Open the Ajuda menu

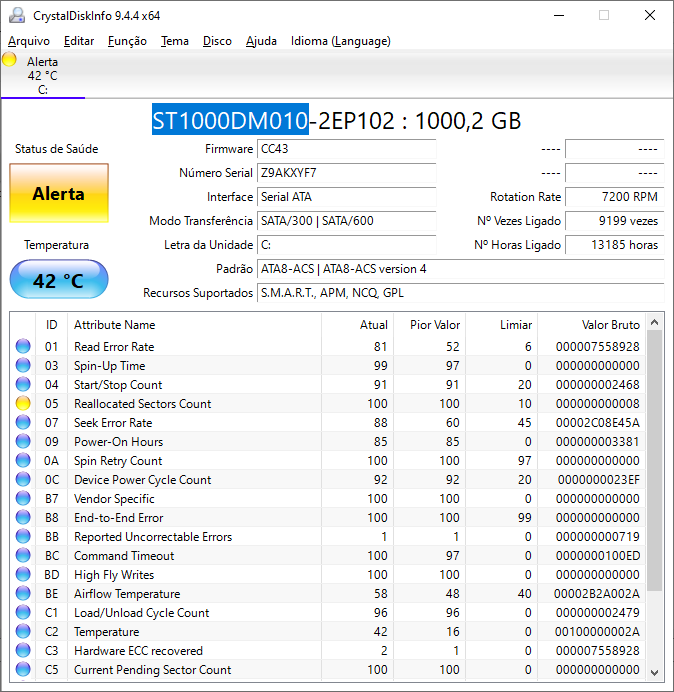coord(261,41)
